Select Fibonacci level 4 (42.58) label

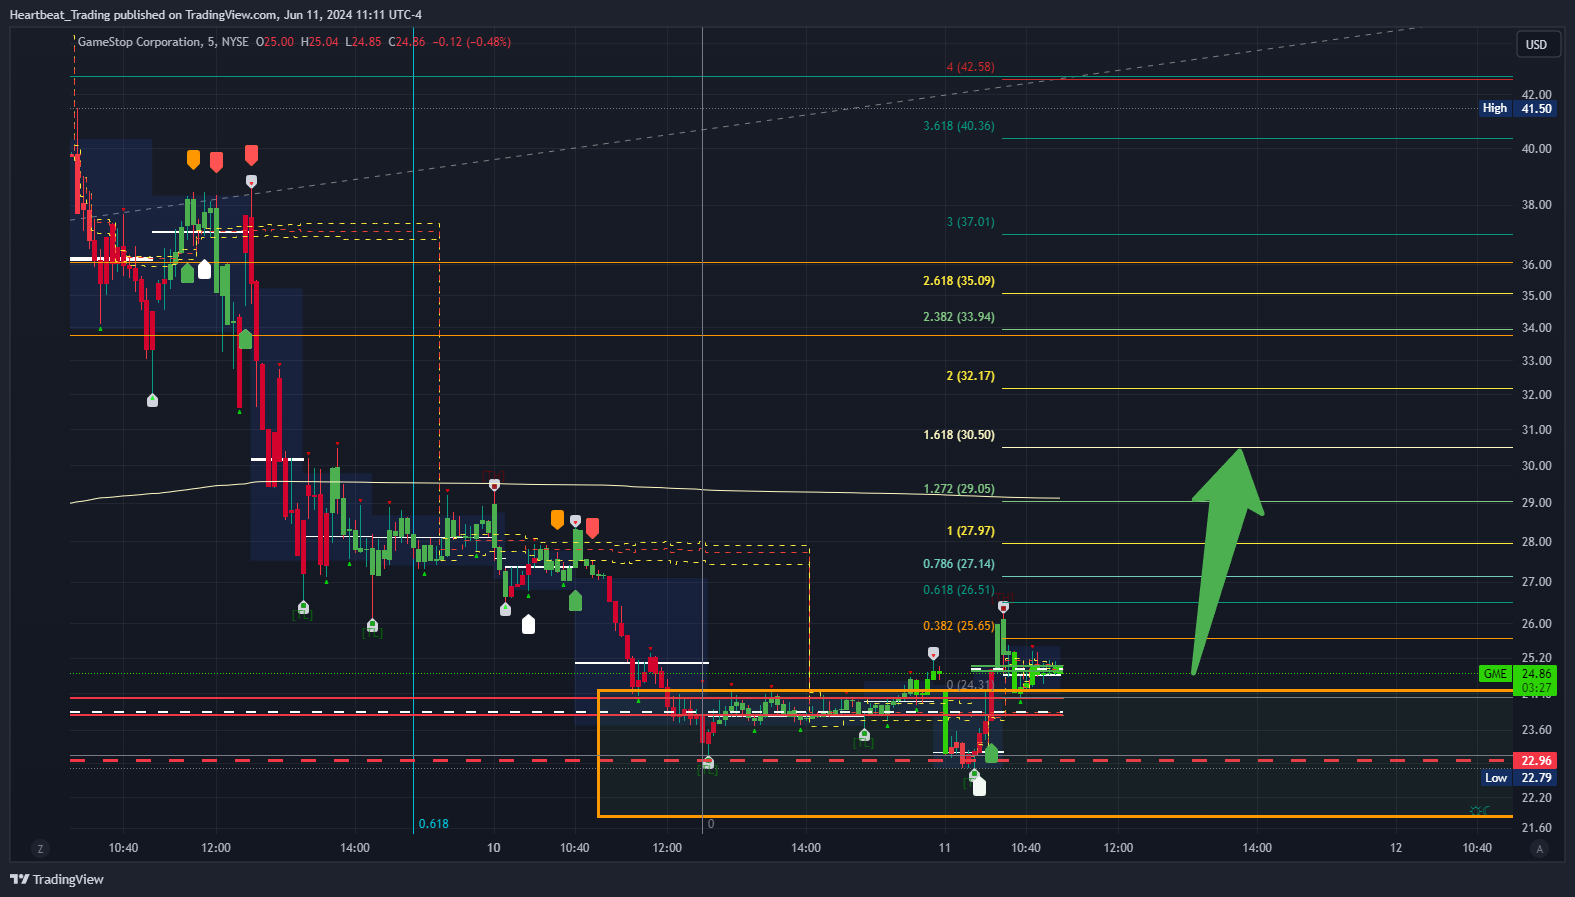click(970, 67)
